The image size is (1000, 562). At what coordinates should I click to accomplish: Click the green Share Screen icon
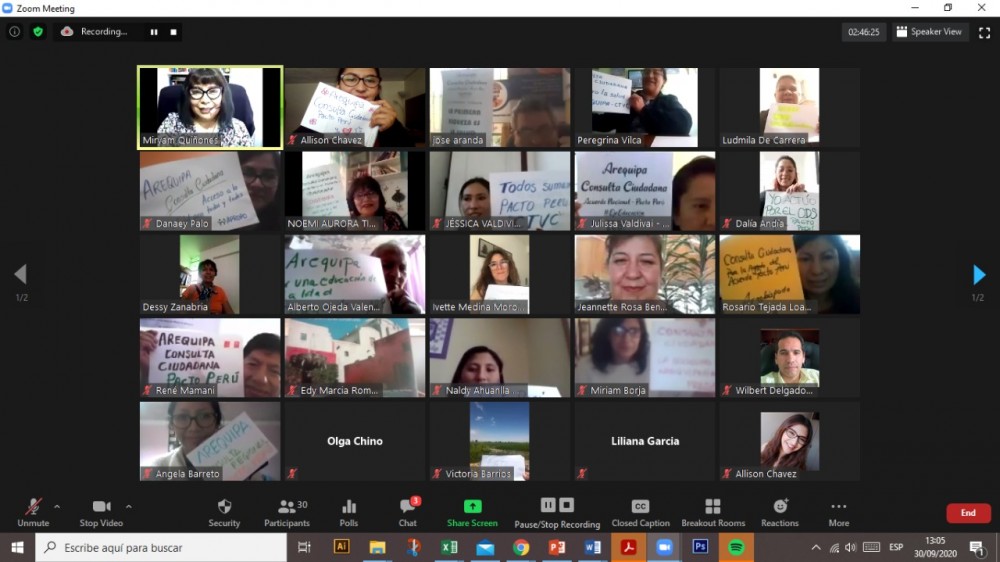tap(472, 507)
